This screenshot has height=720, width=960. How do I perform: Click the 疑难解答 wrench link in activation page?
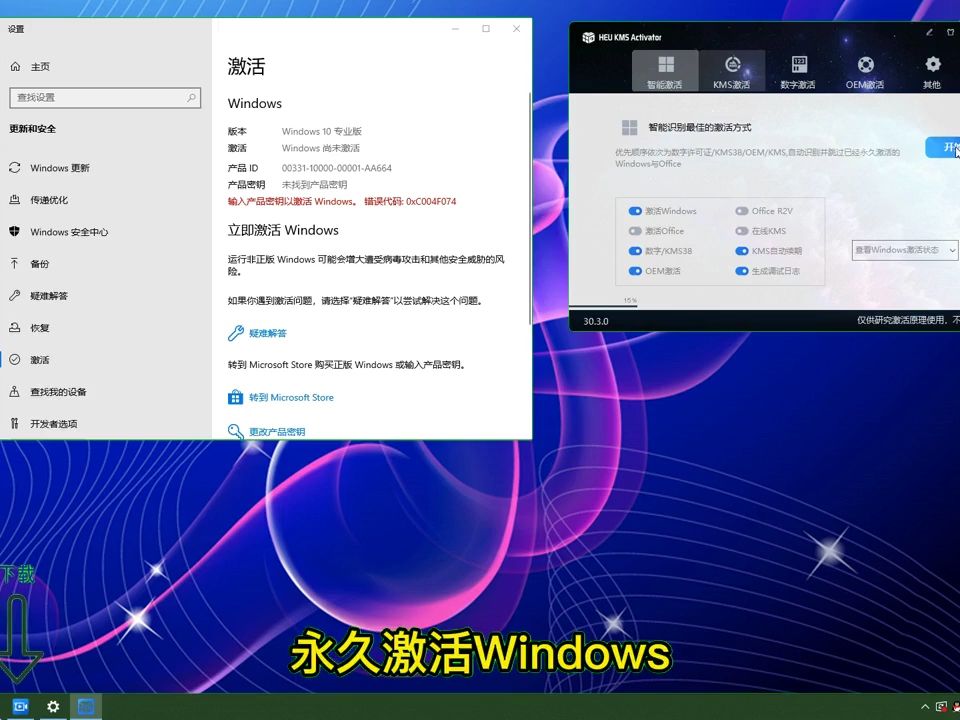(x=268, y=333)
